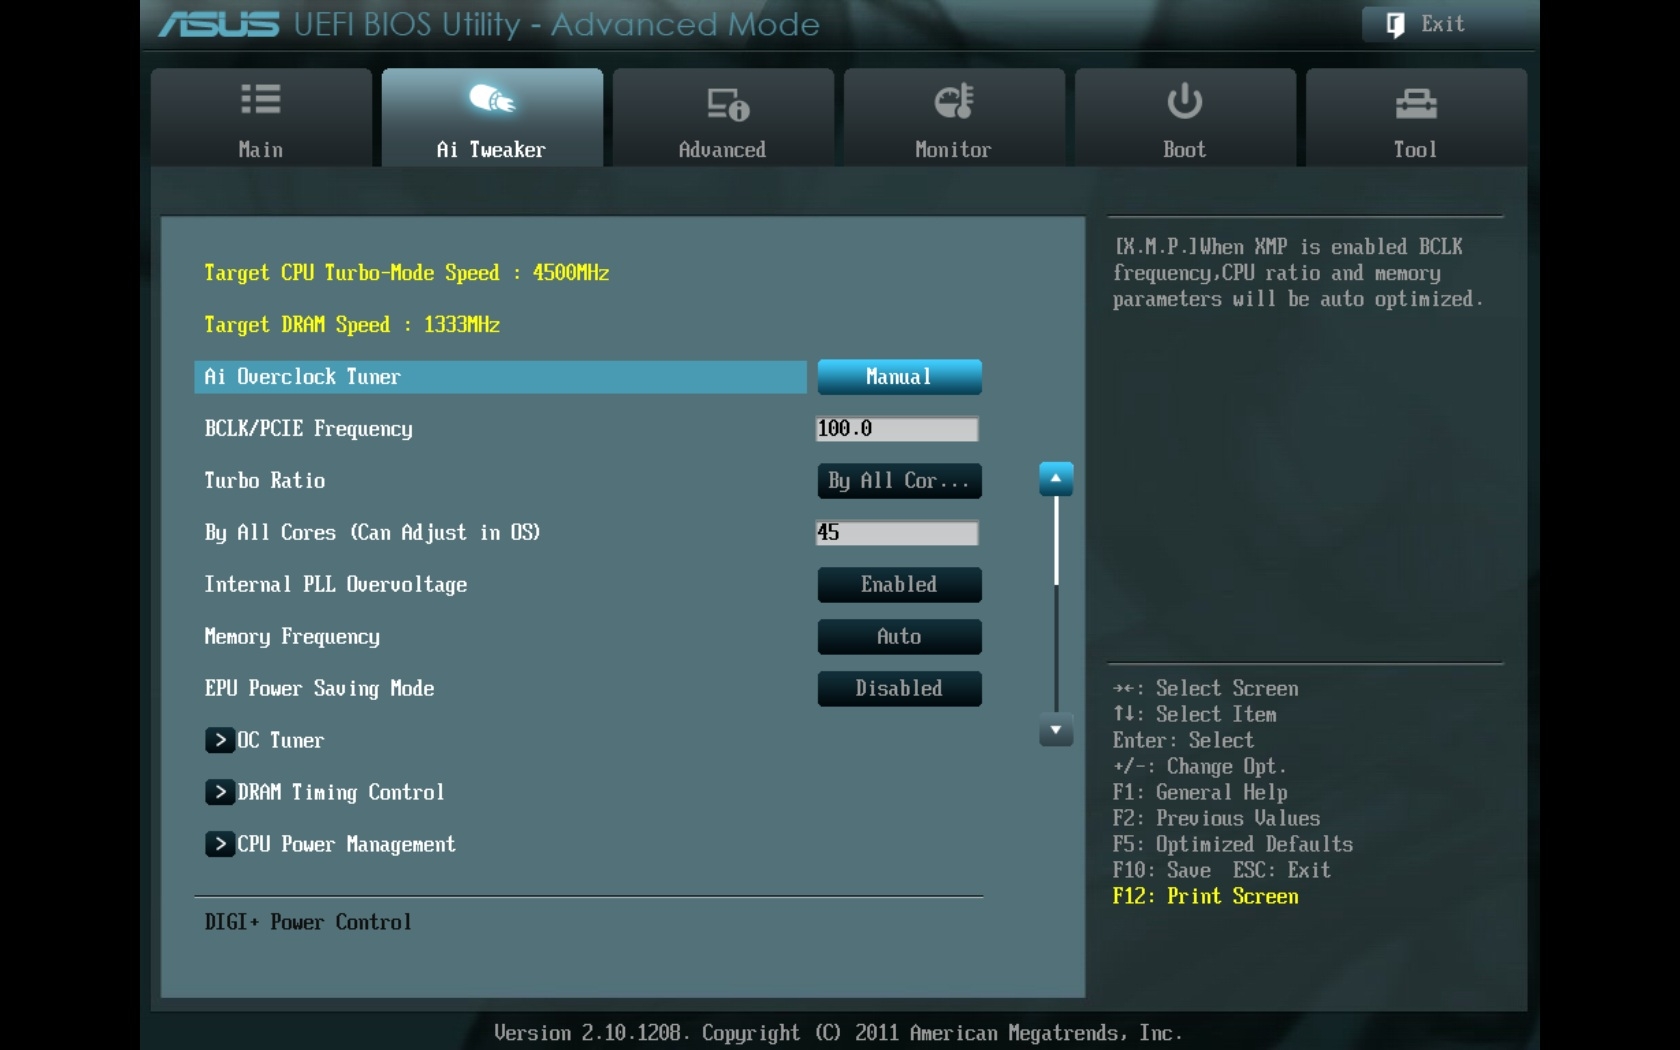This screenshot has height=1050, width=1680.
Task: Click the Boot power icon
Action: 1185,101
